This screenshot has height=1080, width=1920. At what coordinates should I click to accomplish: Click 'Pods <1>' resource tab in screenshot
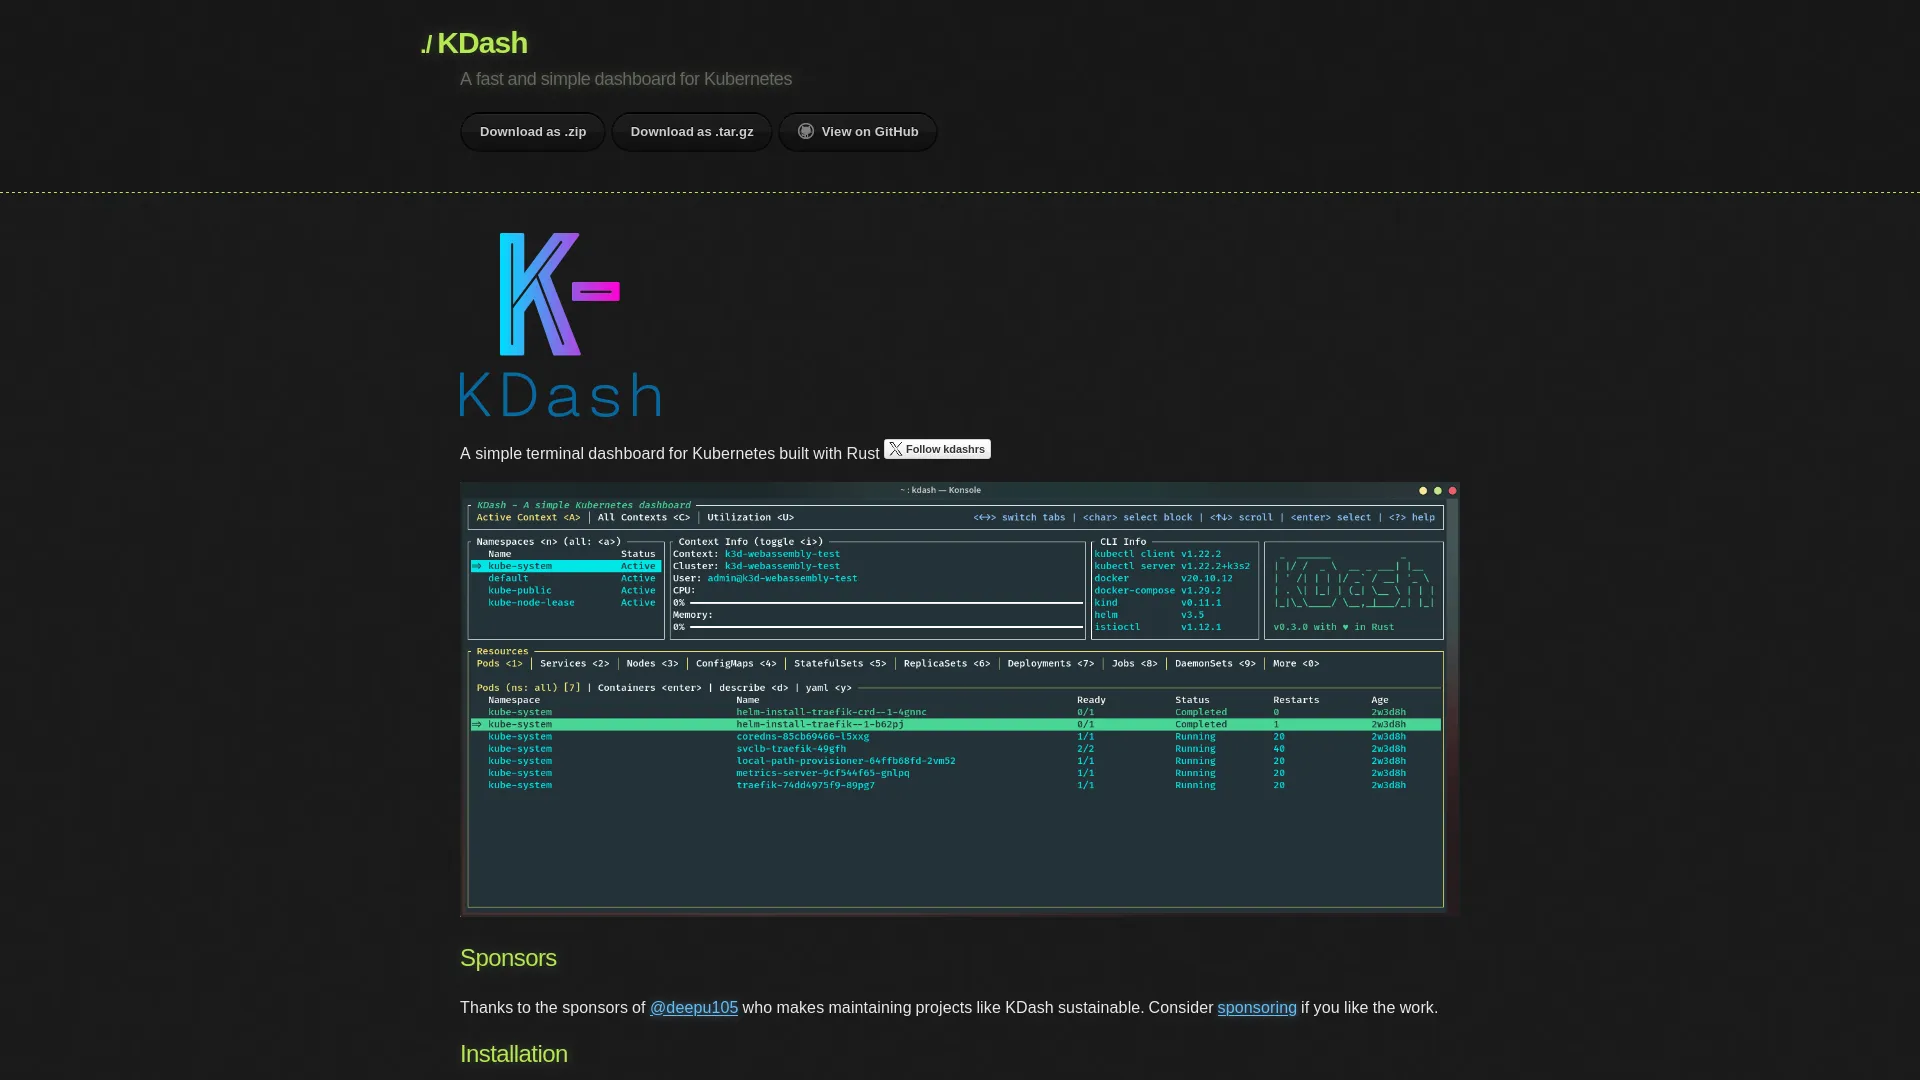(x=500, y=664)
